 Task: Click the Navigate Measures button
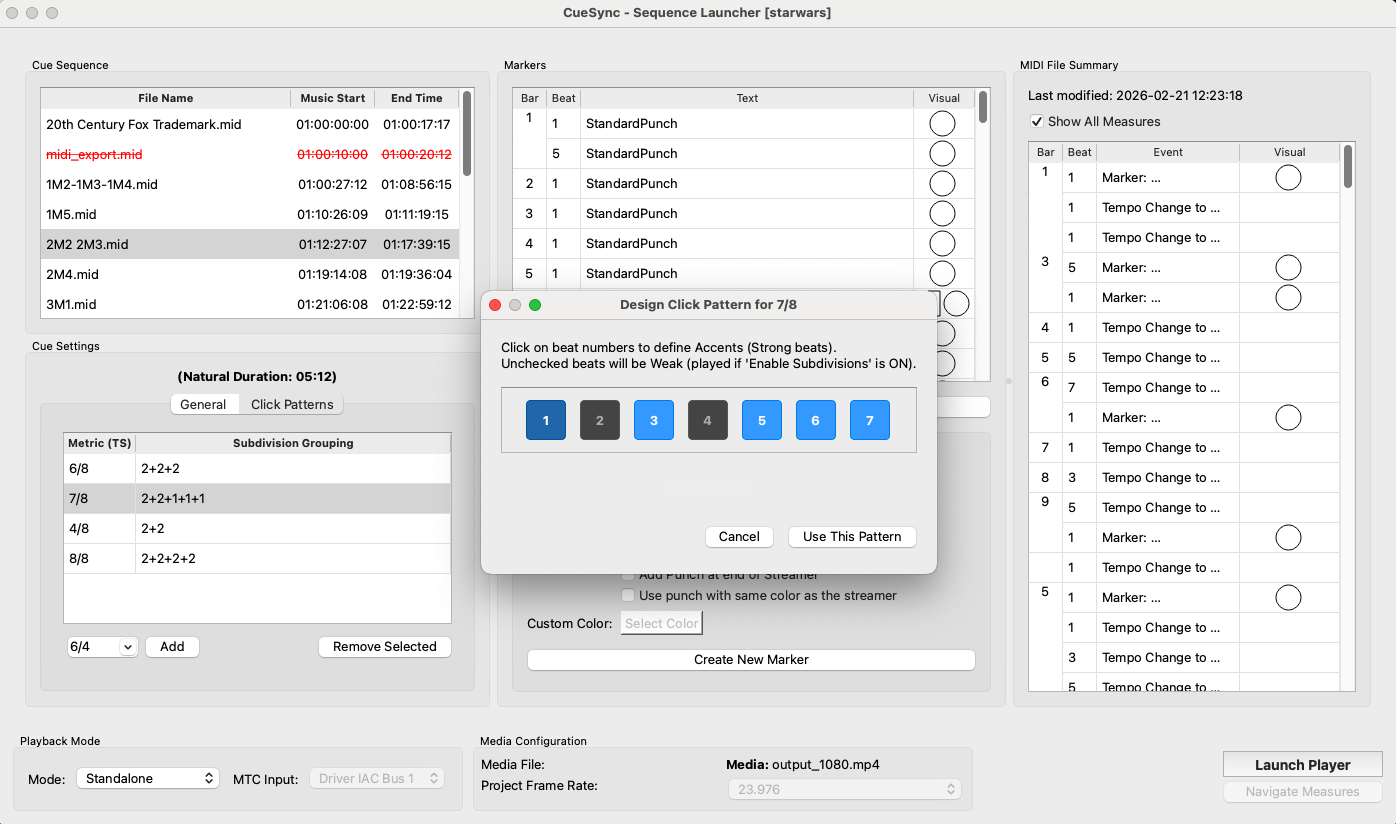coord(1302,792)
